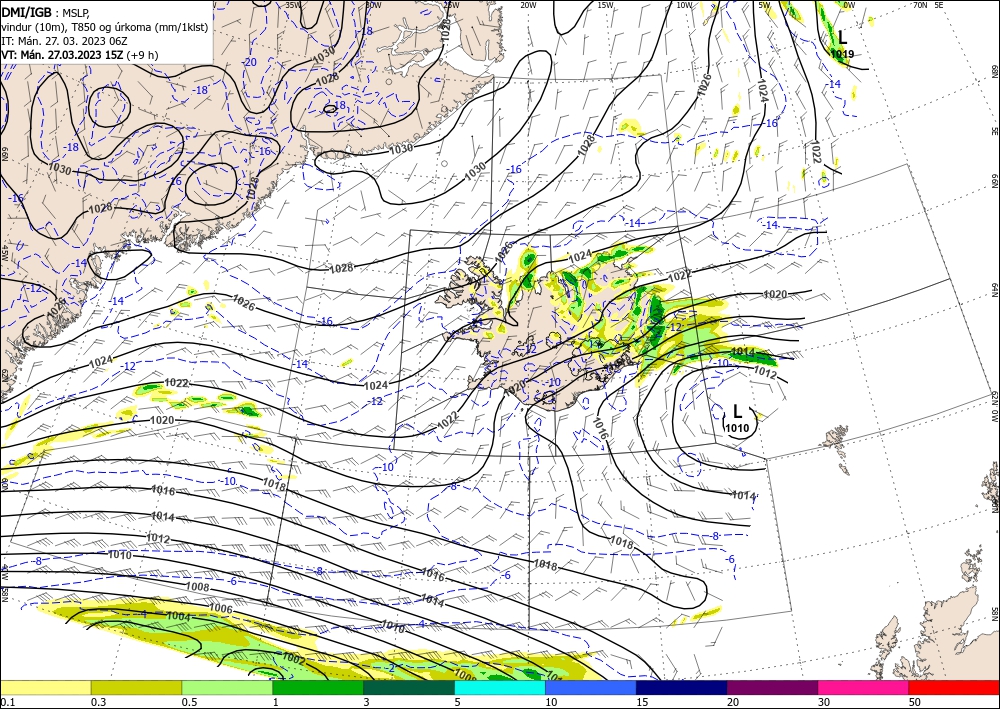This screenshot has height=709, width=1000.
Task: Click the '0.5' legend scale value
Action: (188, 702)
